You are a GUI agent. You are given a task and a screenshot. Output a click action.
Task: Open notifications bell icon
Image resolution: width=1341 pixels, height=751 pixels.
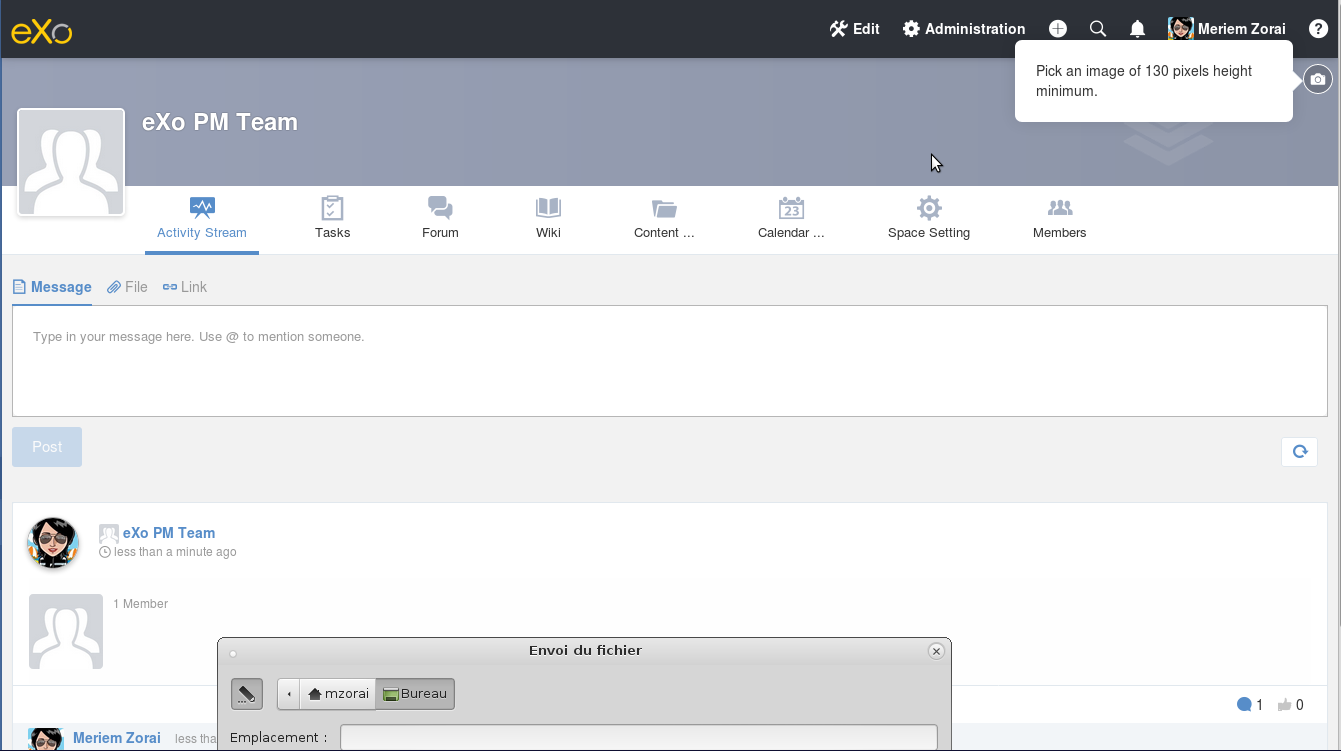1137,29
